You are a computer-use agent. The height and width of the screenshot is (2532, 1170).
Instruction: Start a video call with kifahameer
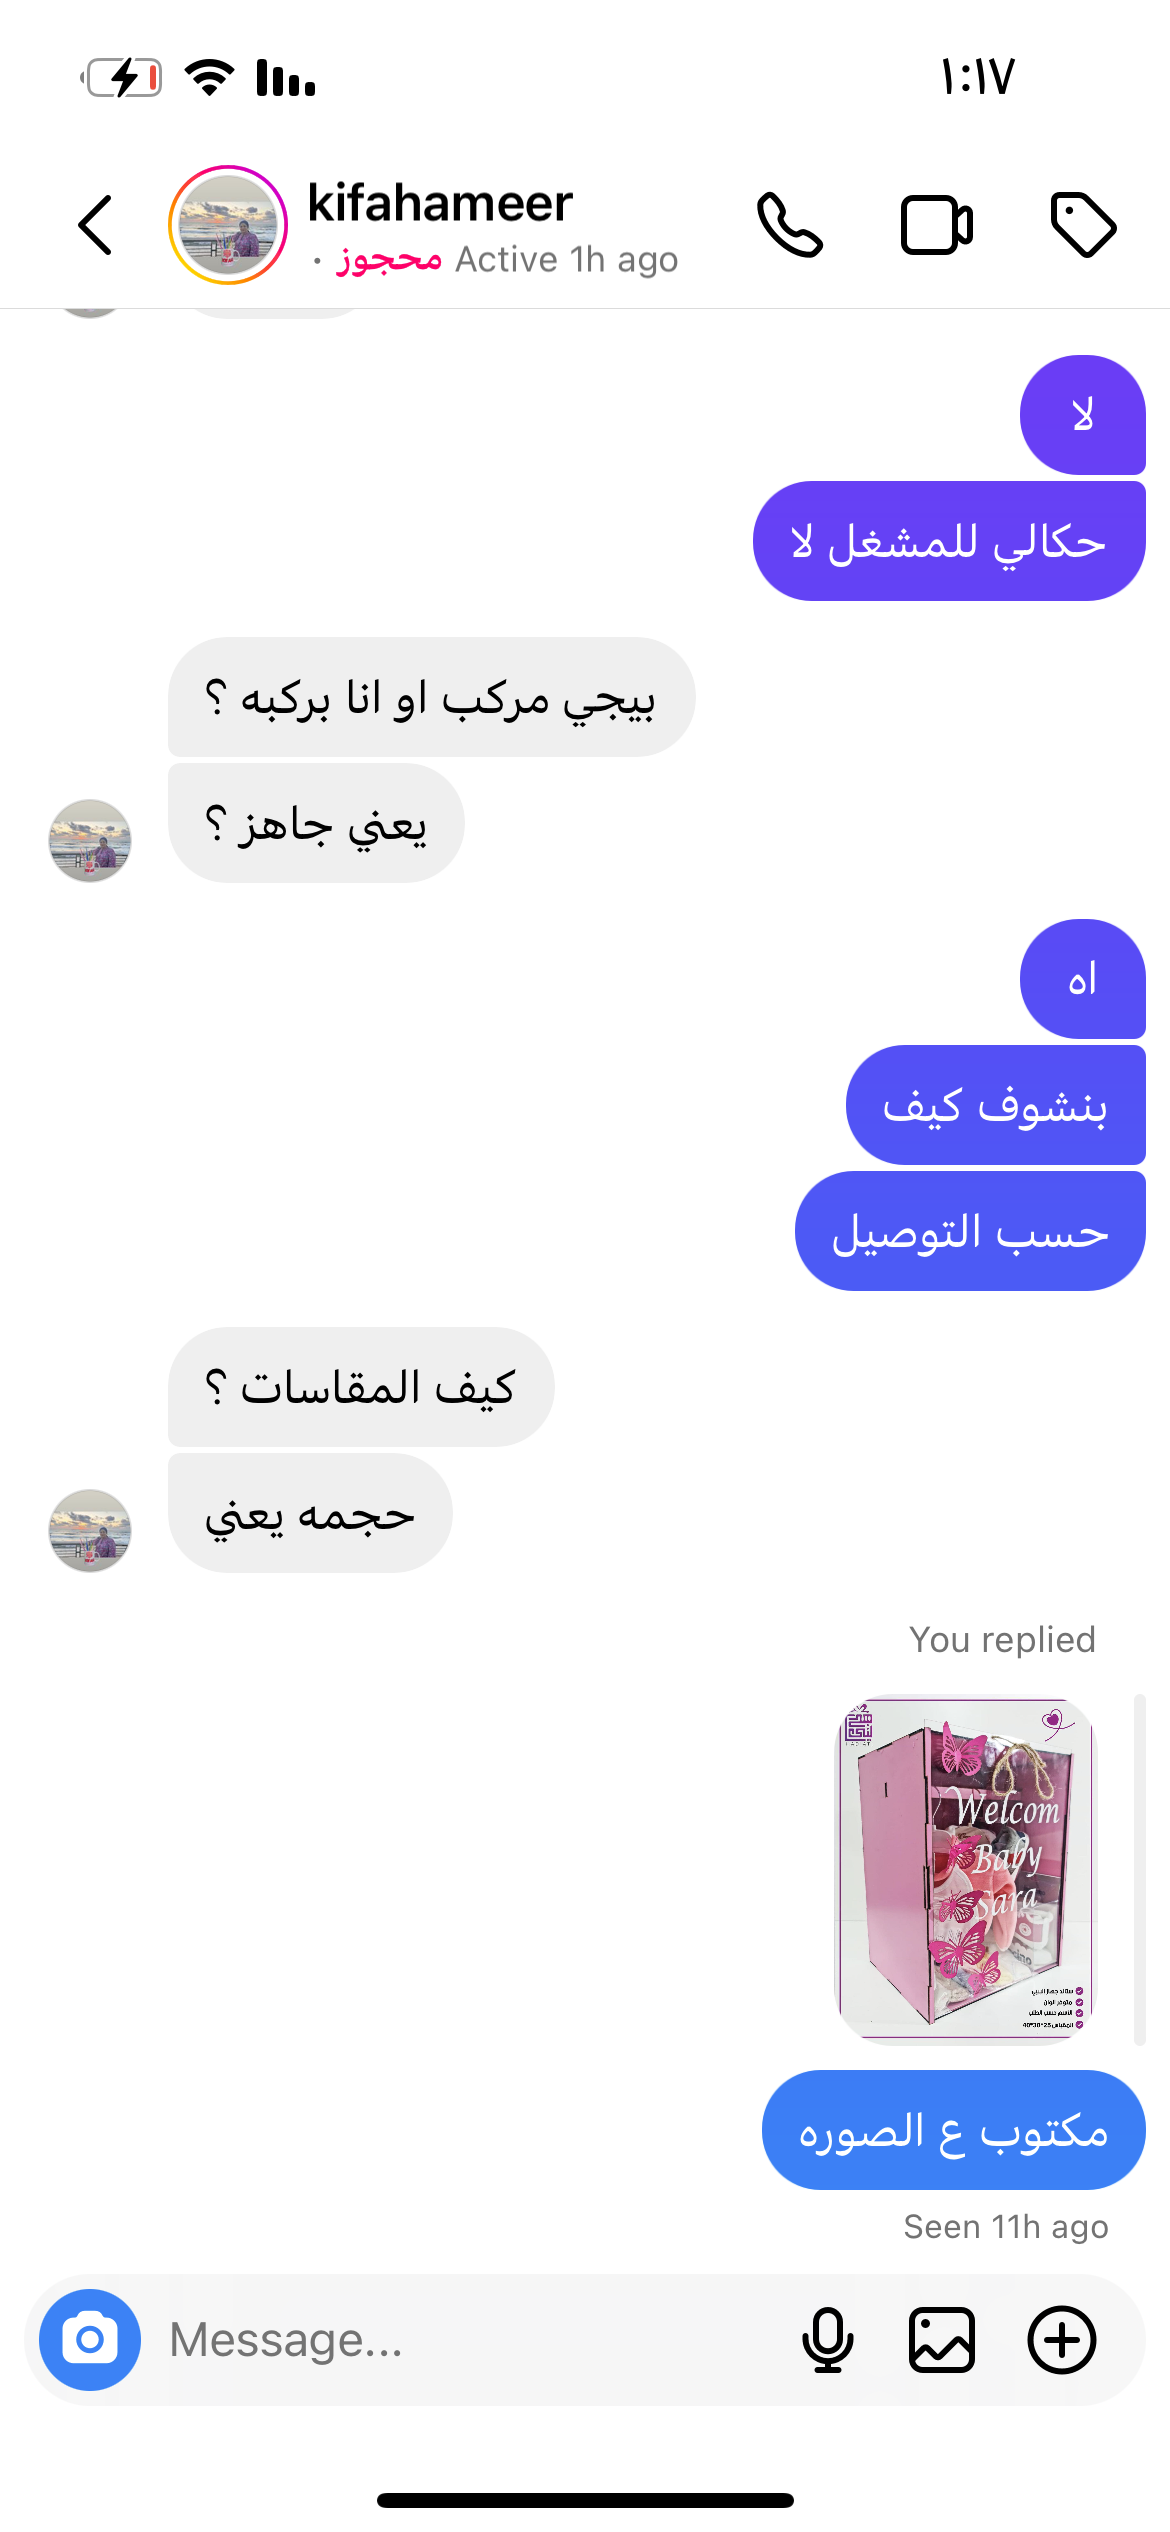pyautogui.click(x=937, y=225)
